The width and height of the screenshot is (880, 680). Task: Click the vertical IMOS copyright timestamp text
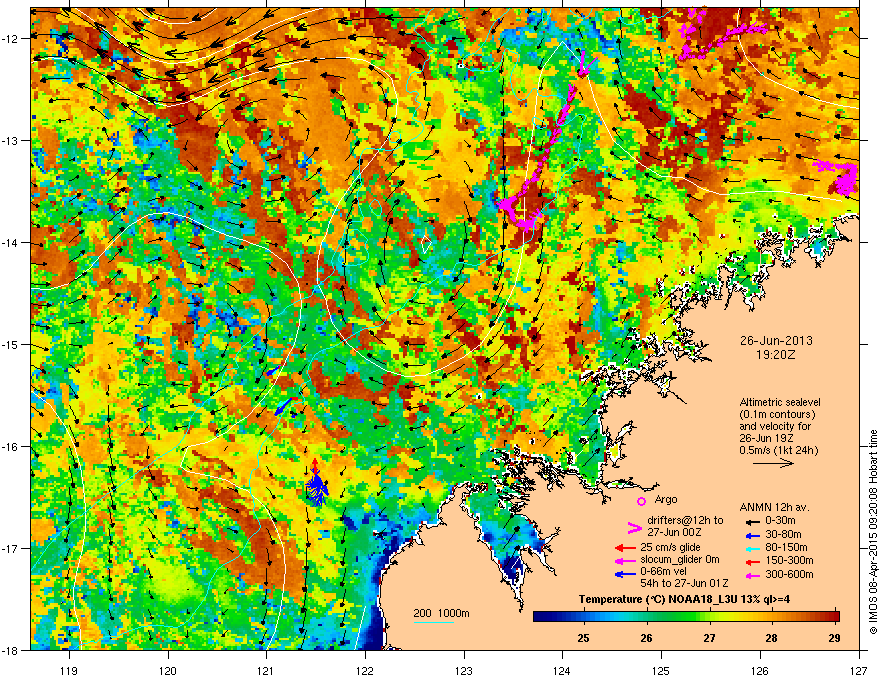coord(873,532)
